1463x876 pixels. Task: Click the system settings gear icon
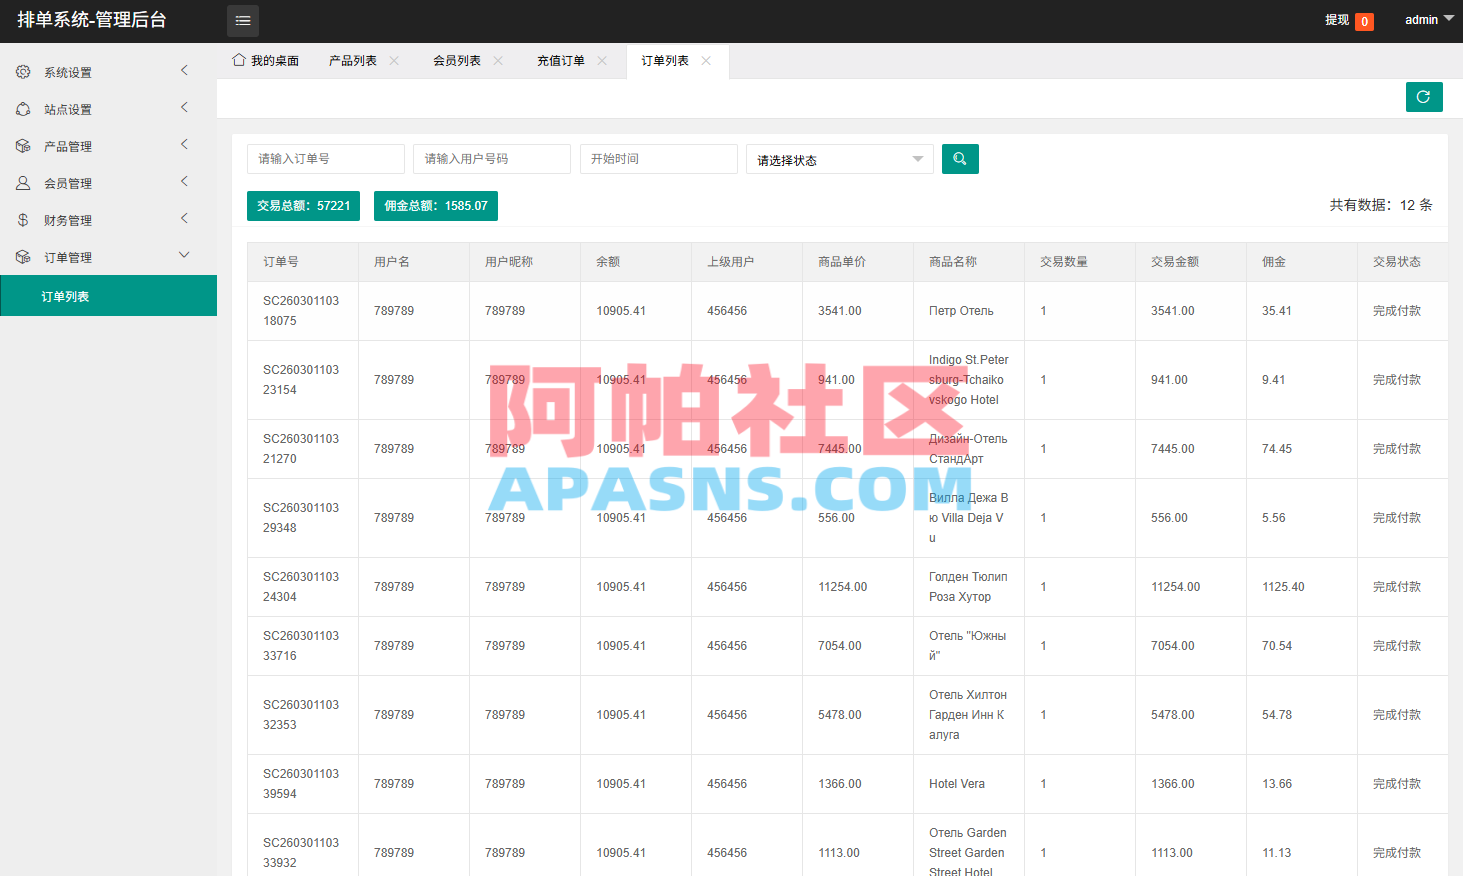click(23, 72)
